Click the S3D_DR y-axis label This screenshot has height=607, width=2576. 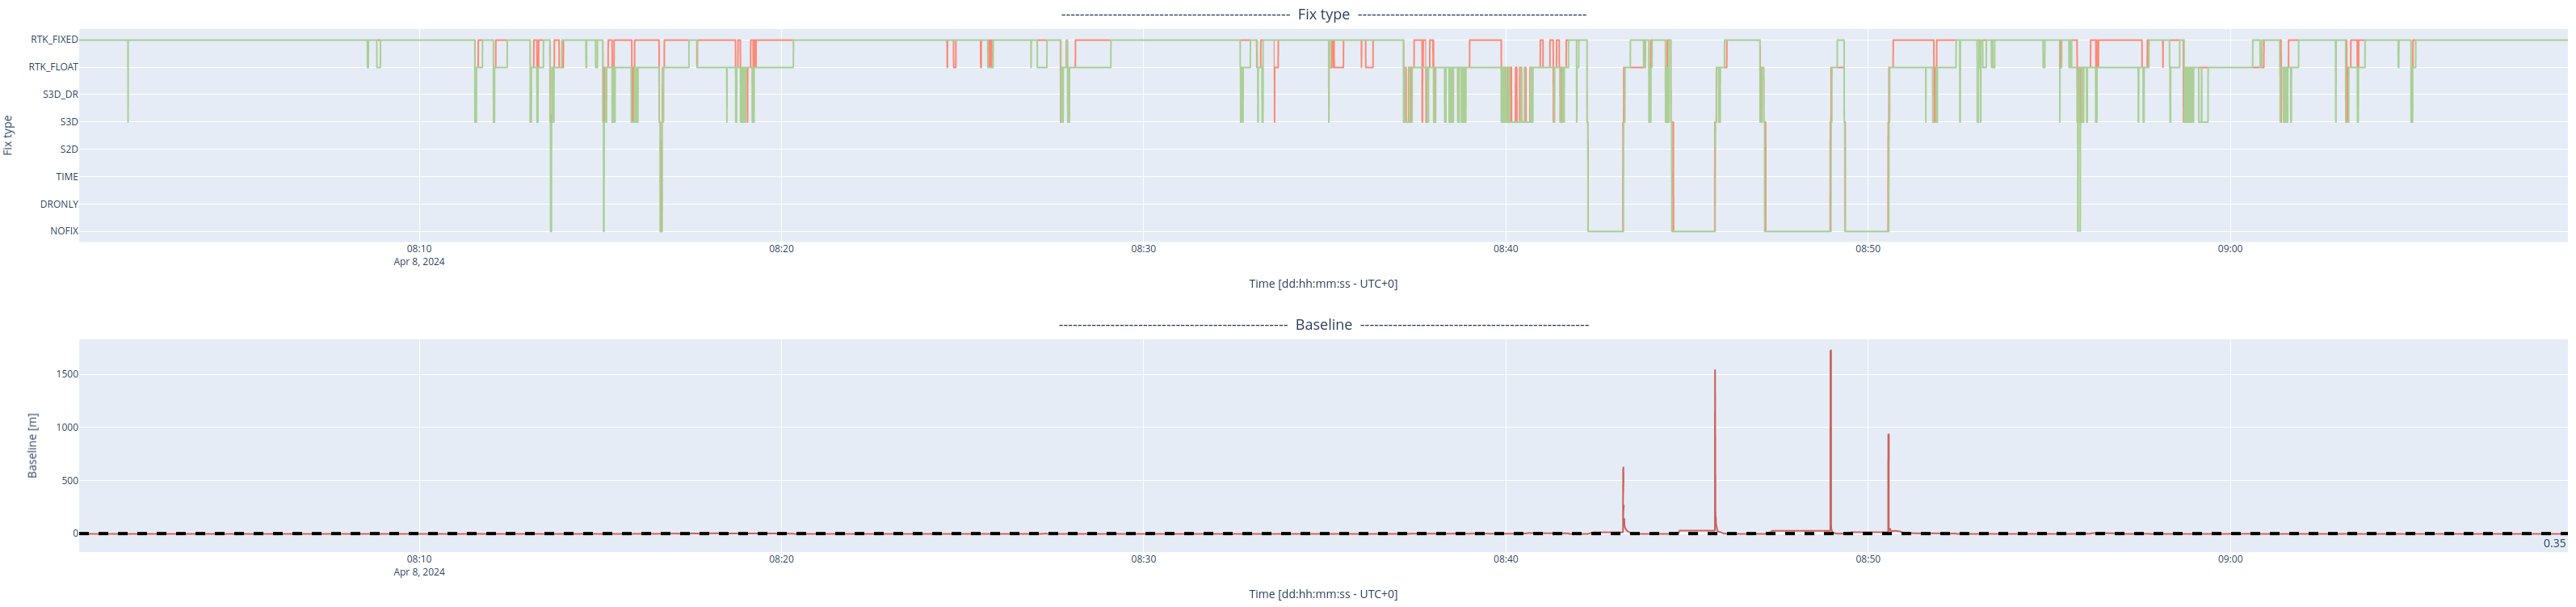coord(60,95)
